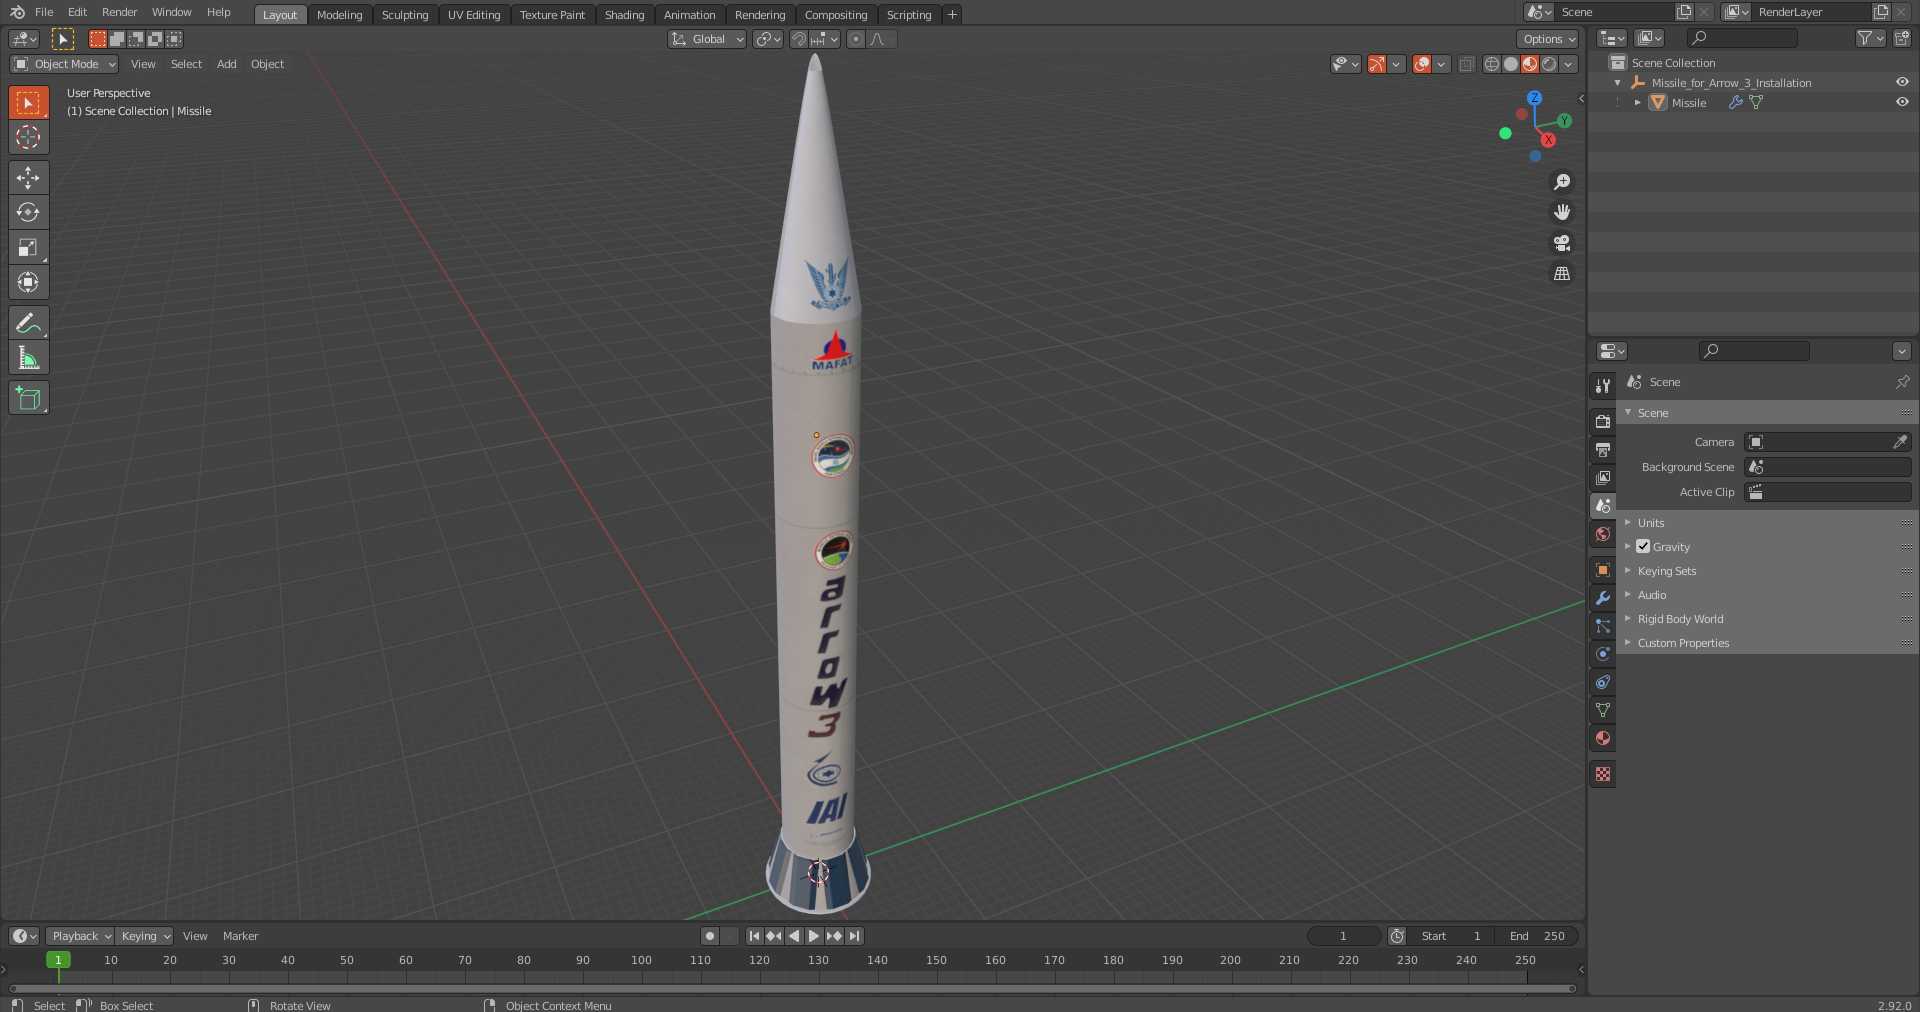This screenshot has width=1920, height=1012.
Task: Open the Output properties tab
Action: click(x=1603, y=450)
